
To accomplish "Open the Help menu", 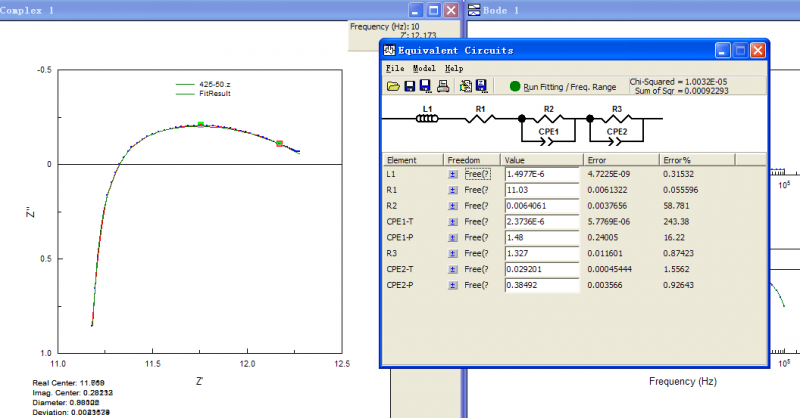I will coord(454,68).
